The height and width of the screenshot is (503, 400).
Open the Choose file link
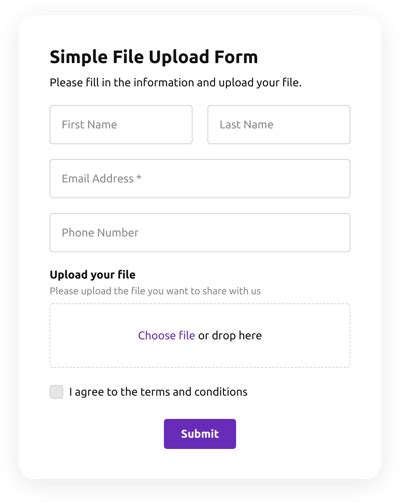coord(166,335)
